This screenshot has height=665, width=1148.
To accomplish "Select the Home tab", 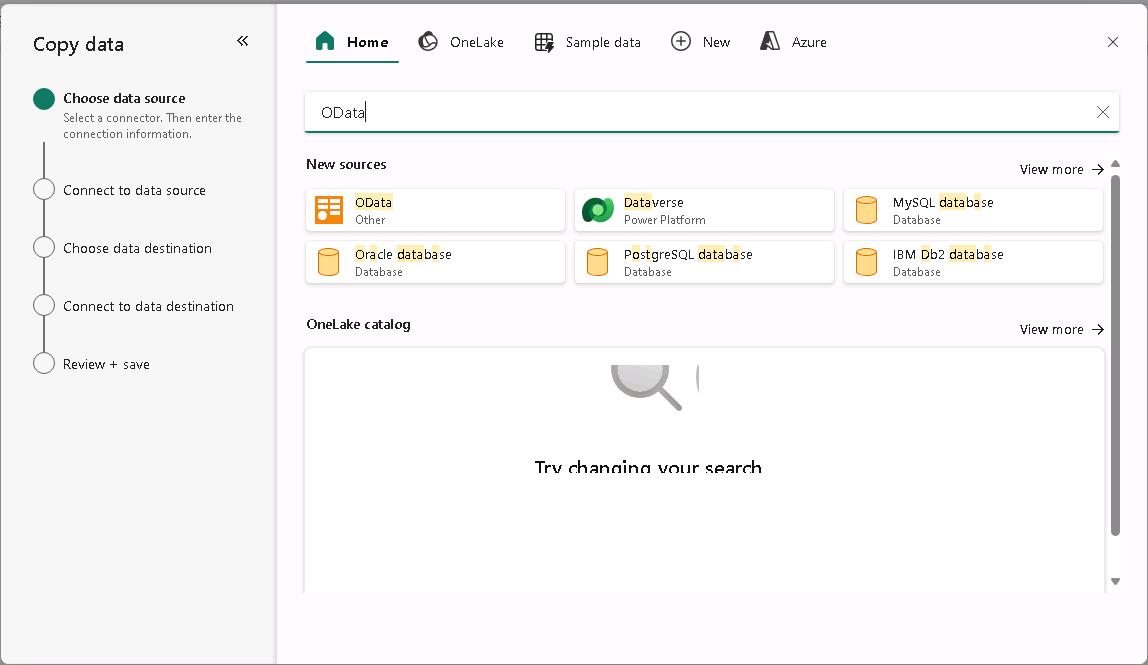I will pyautogui.click(x=353, y=42).
